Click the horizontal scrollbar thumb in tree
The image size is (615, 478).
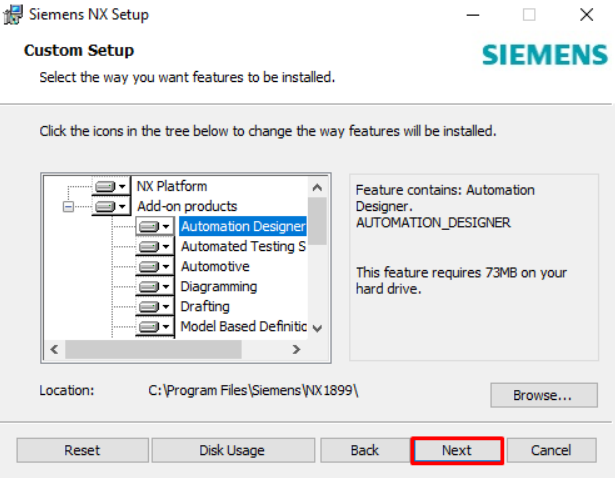pos(153,349)
